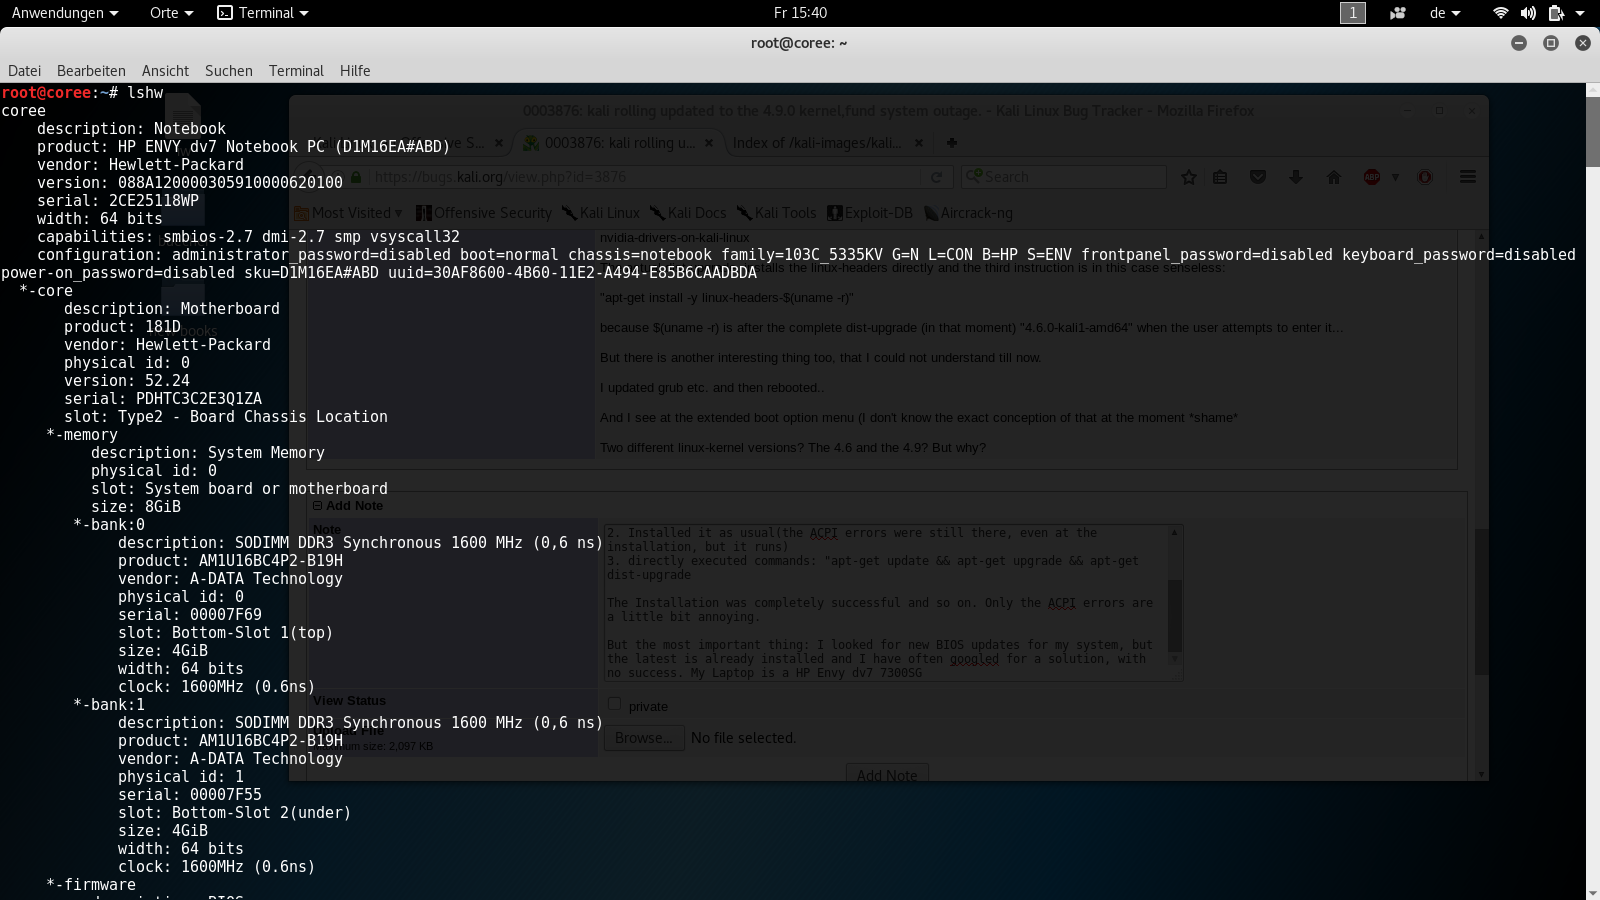This screenshot has width=1600, height=900.
Task: Open the Suchen menu
Action: pyautogui.click(x=229, y=71)
